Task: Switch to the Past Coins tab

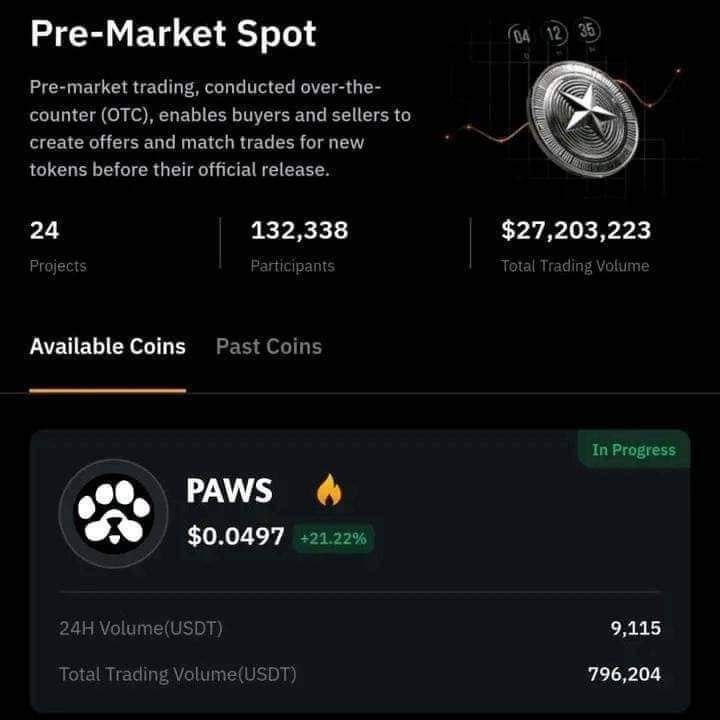Action: (x=269, y=347)
